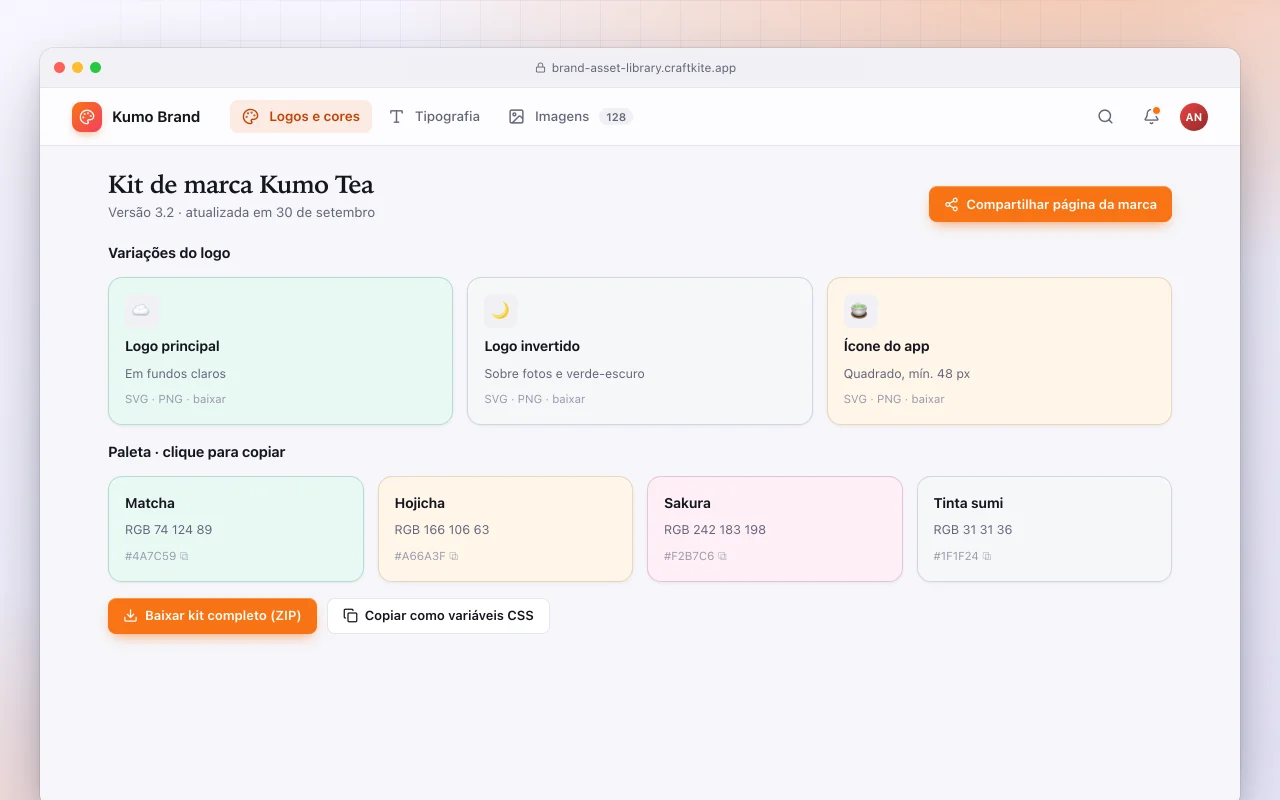Switch to the Logos e cores tab

point(301,117)
